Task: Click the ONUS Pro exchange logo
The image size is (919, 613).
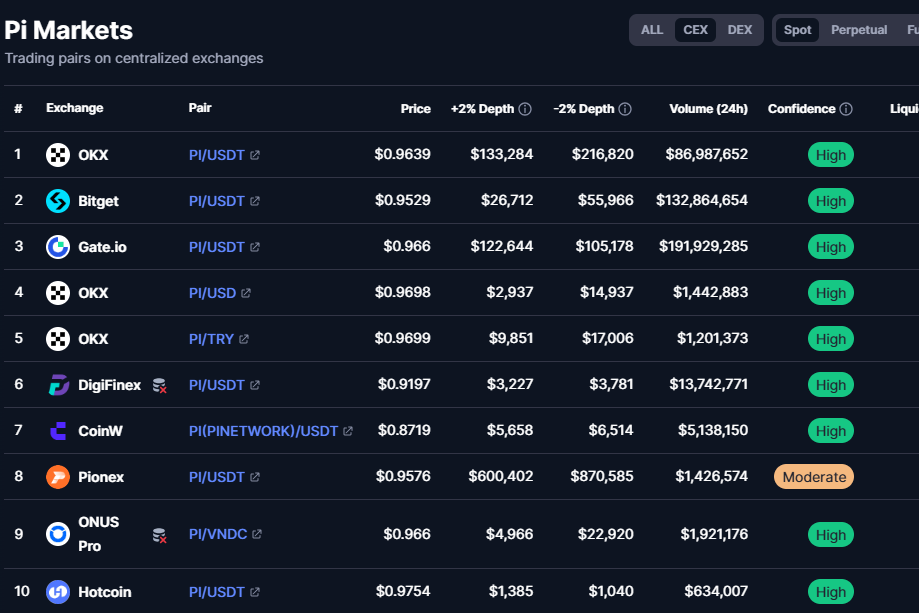Action: tap(58, 534)
